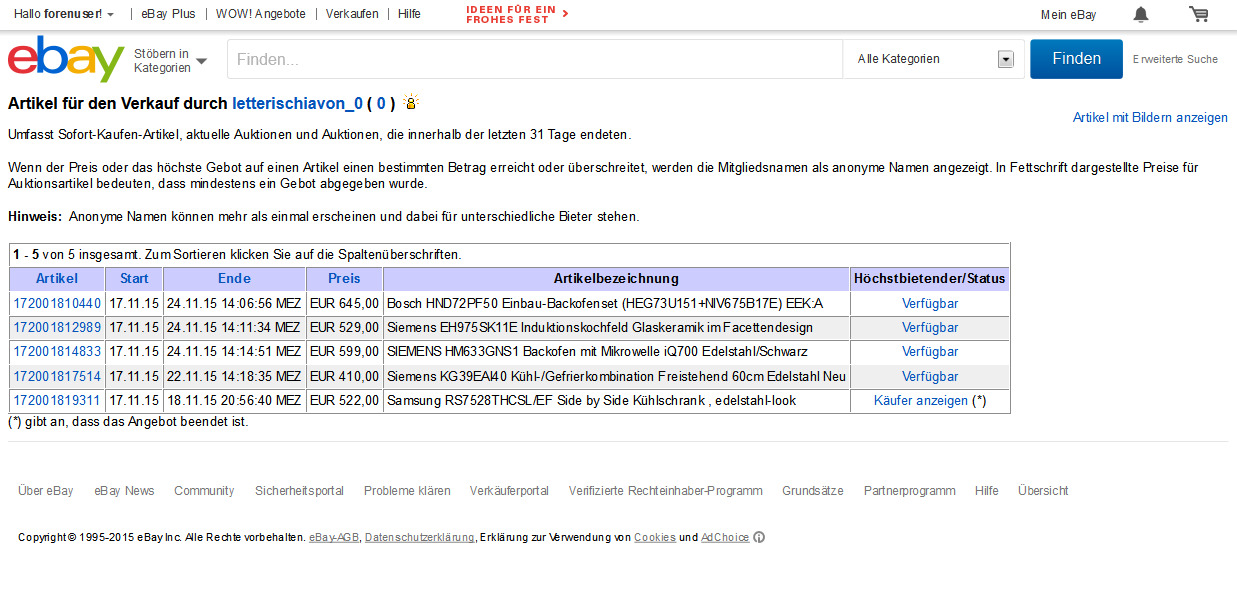This screenshot has width=1237, height=594.
Task: Open the eBay-AGB link
Action: coord(333,538)
